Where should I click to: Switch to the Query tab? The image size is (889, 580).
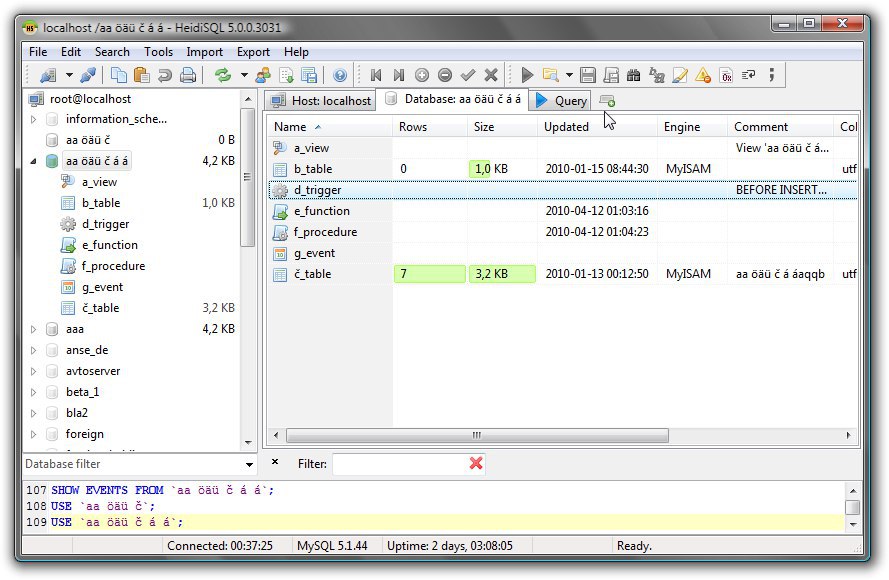click(561, 101)
